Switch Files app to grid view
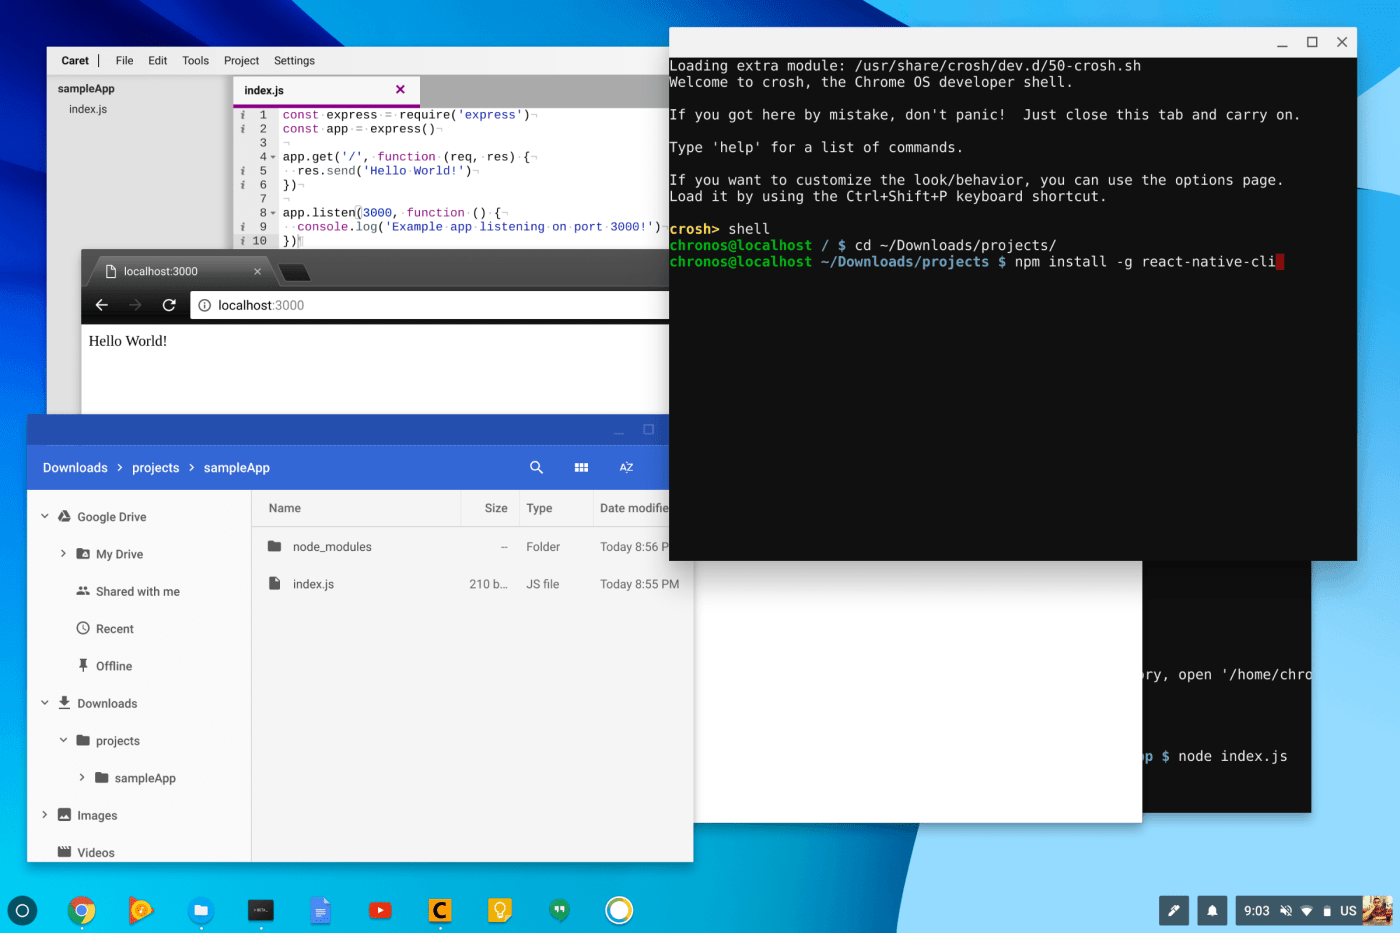This screenshot has height=933, width=1400. coord(581,467)
